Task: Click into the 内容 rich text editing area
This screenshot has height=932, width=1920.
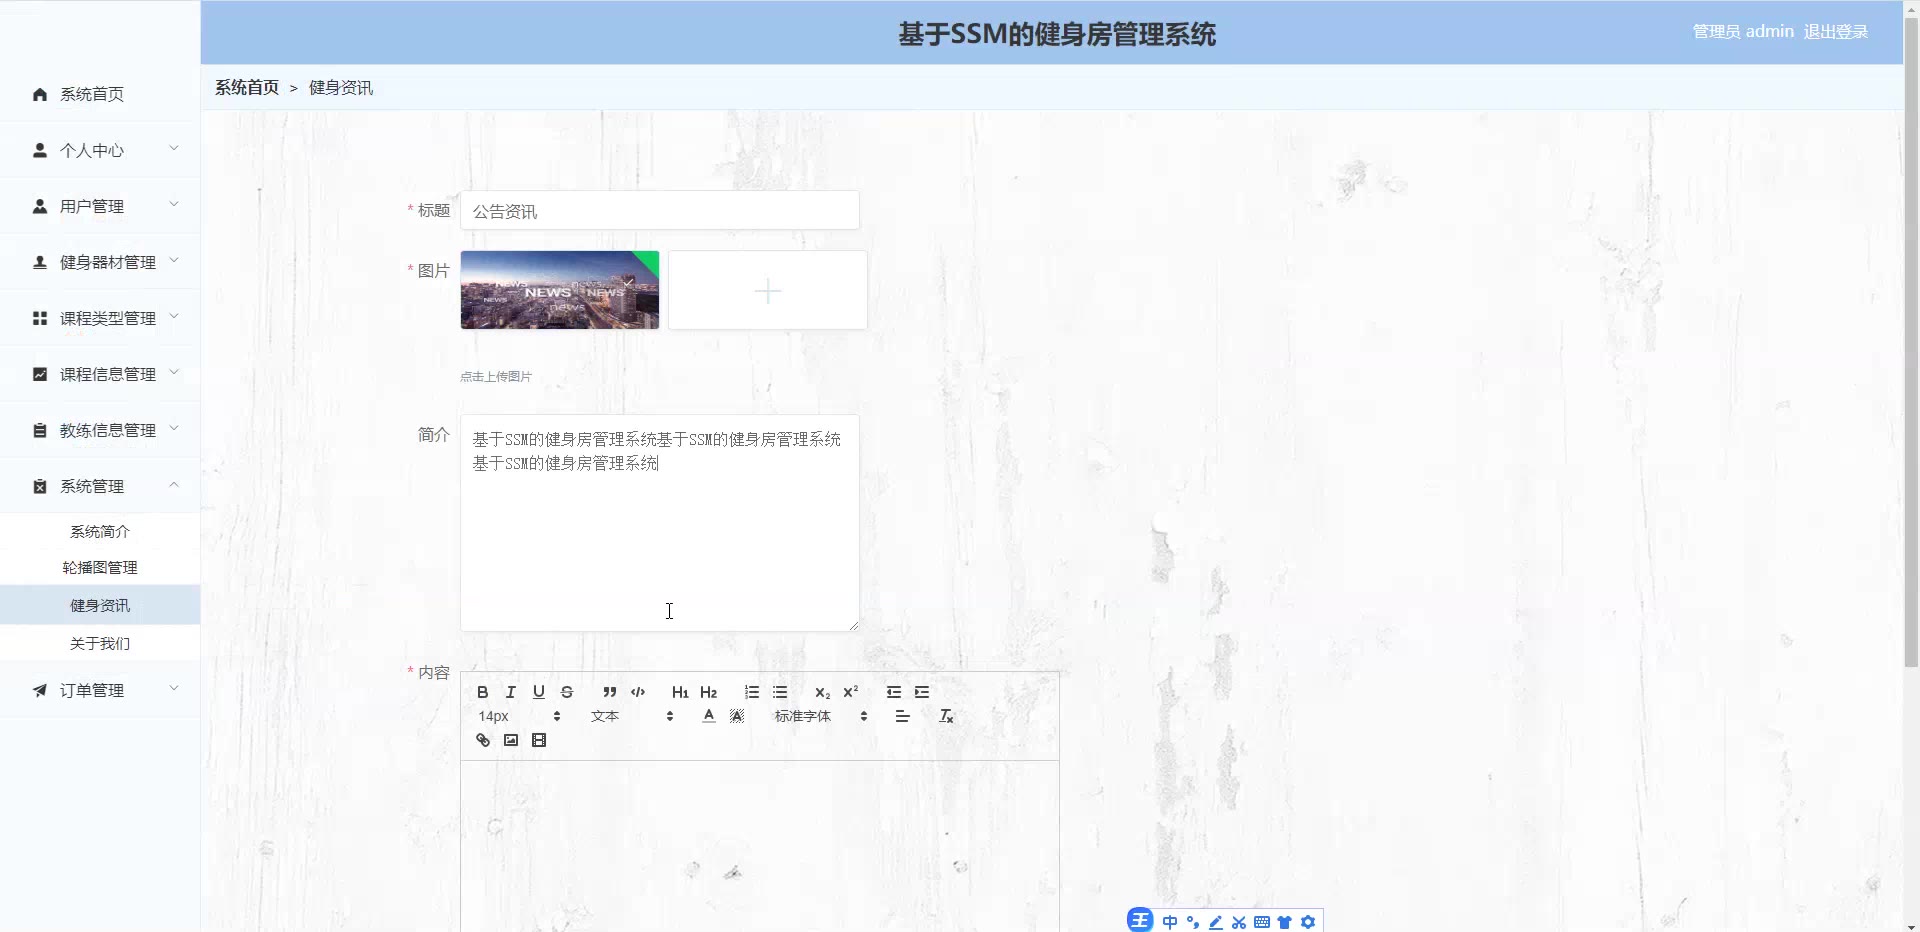Action: click(x=760, y=846)
